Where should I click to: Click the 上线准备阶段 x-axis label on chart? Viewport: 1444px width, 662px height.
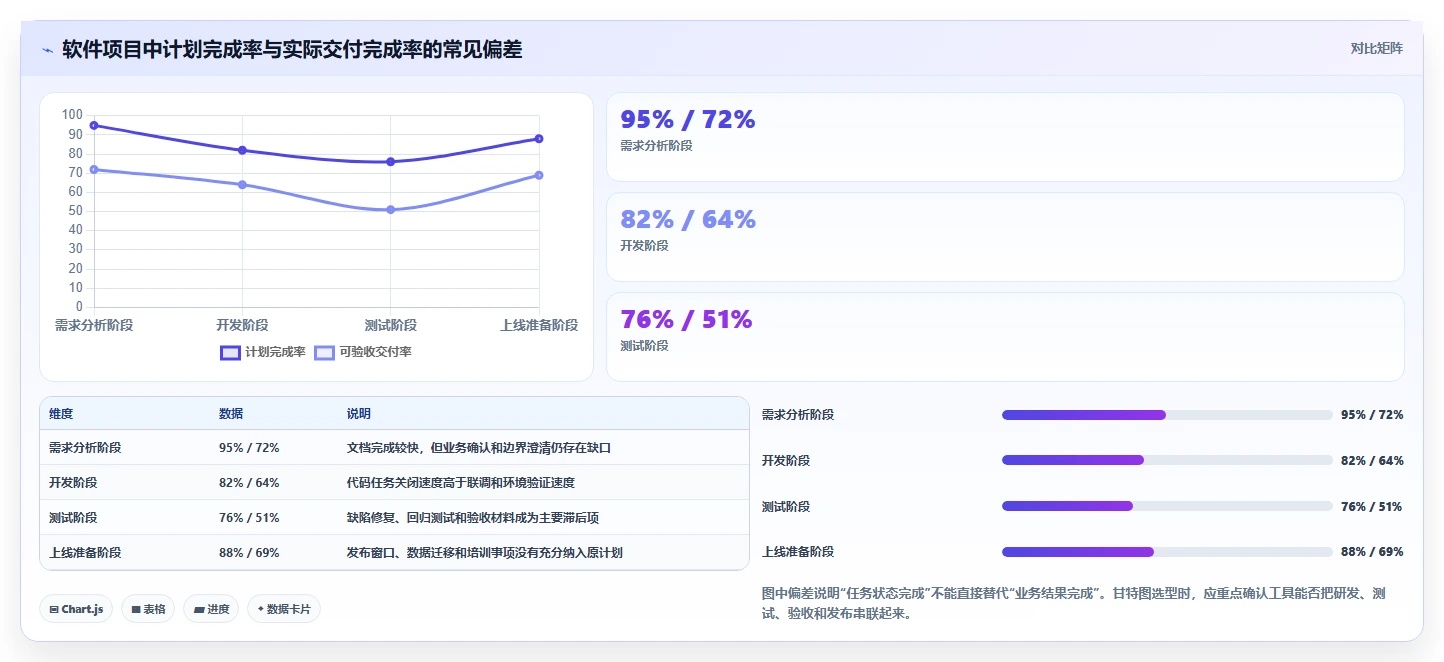pos(539,326)
